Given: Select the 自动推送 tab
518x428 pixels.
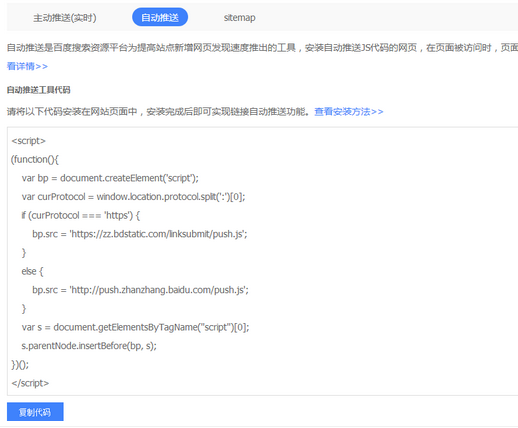Looking at the screenshot, I should tap(160, 17).
